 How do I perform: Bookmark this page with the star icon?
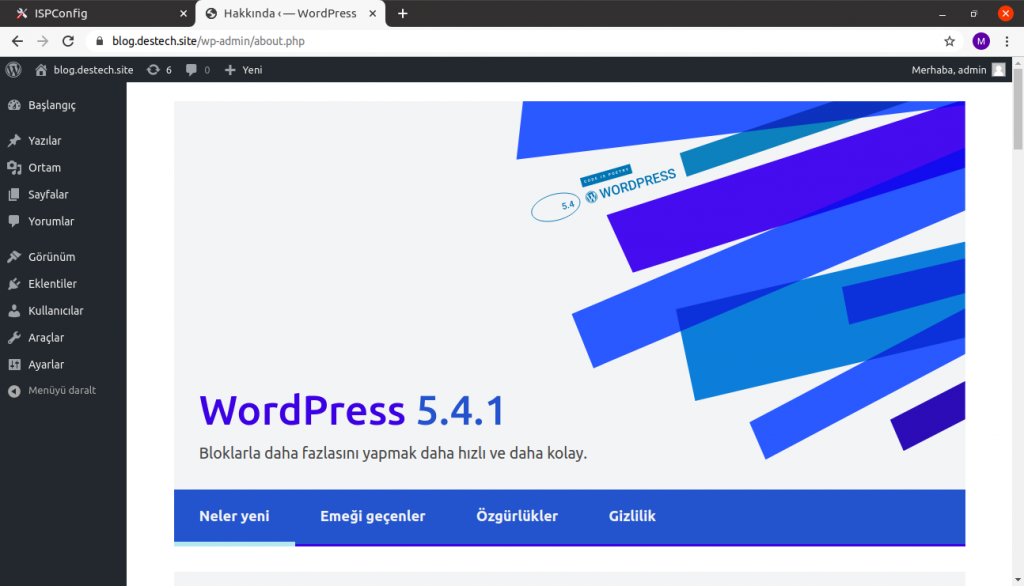pos(950,41)
